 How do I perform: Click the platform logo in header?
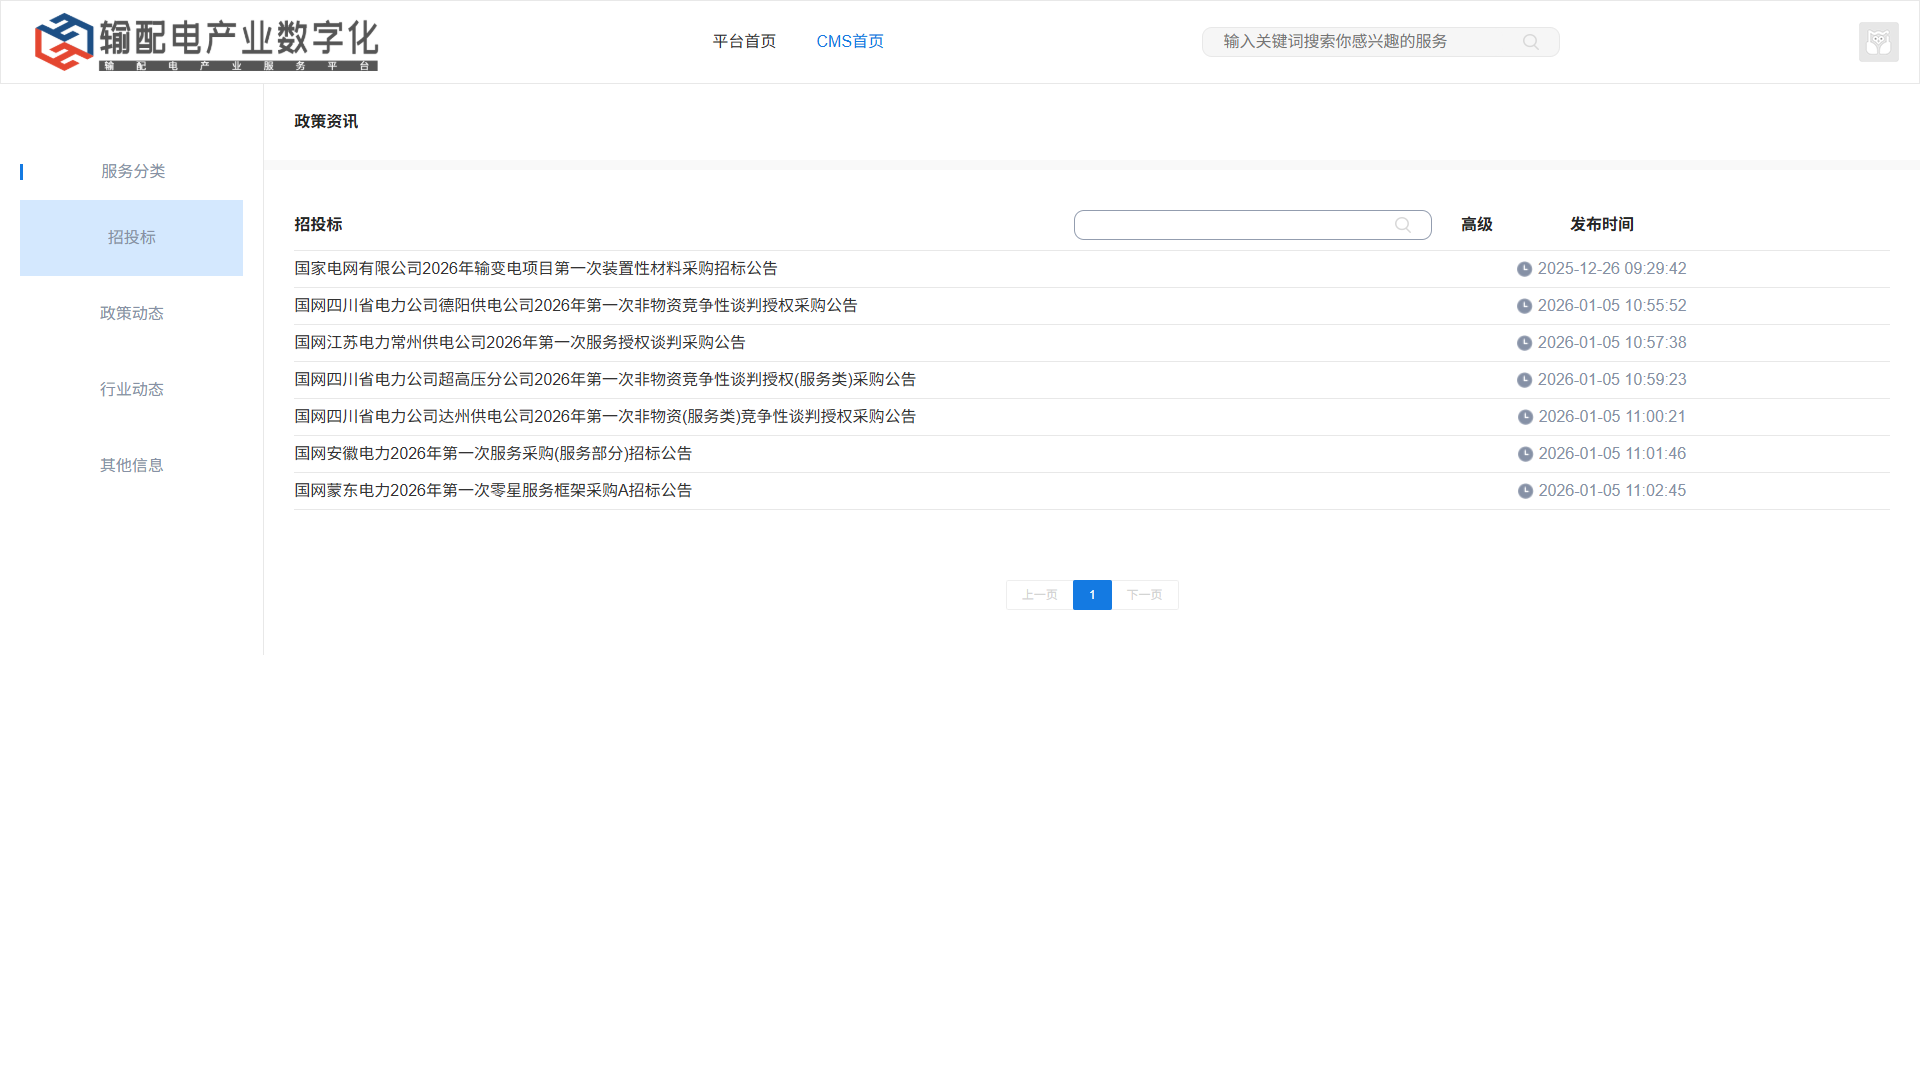(x=206, y=42)
